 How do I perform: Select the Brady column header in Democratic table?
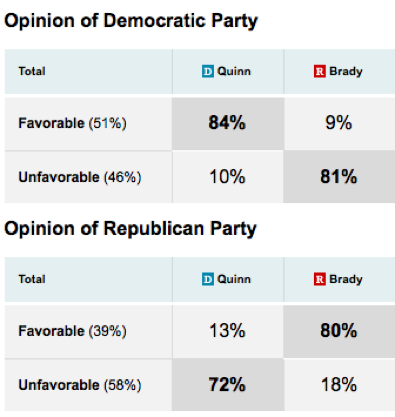click(x=339, y=71)
